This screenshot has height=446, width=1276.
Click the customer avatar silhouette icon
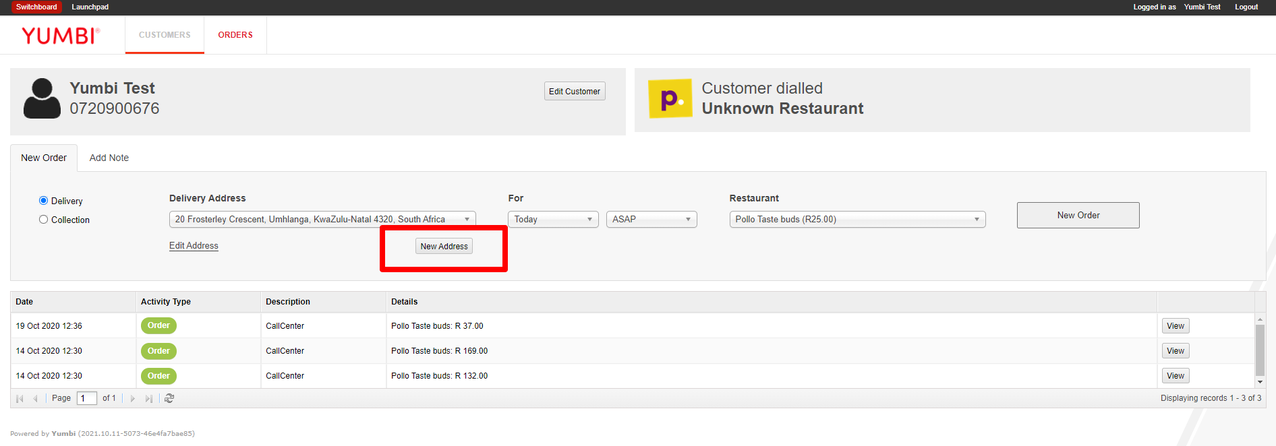41,99
